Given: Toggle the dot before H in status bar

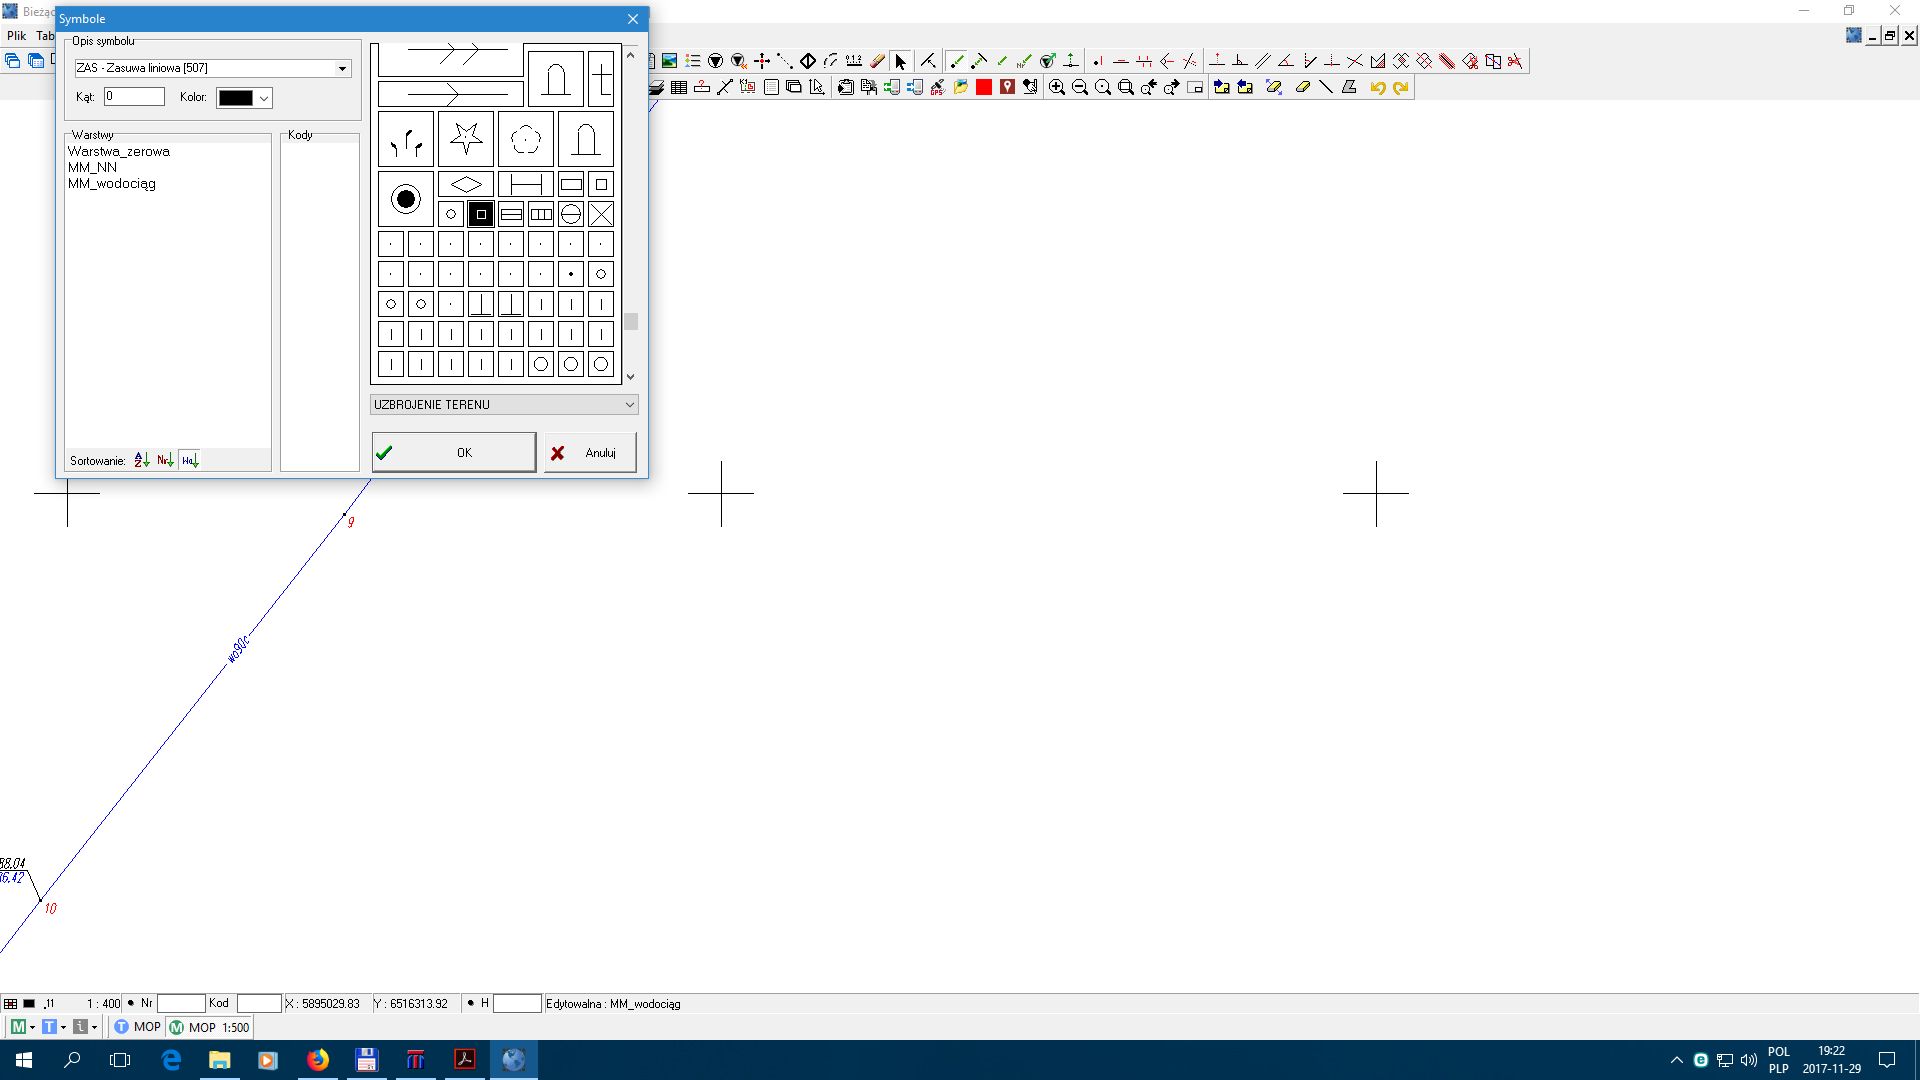Looking at the screenshot, I should [470, 1003].
